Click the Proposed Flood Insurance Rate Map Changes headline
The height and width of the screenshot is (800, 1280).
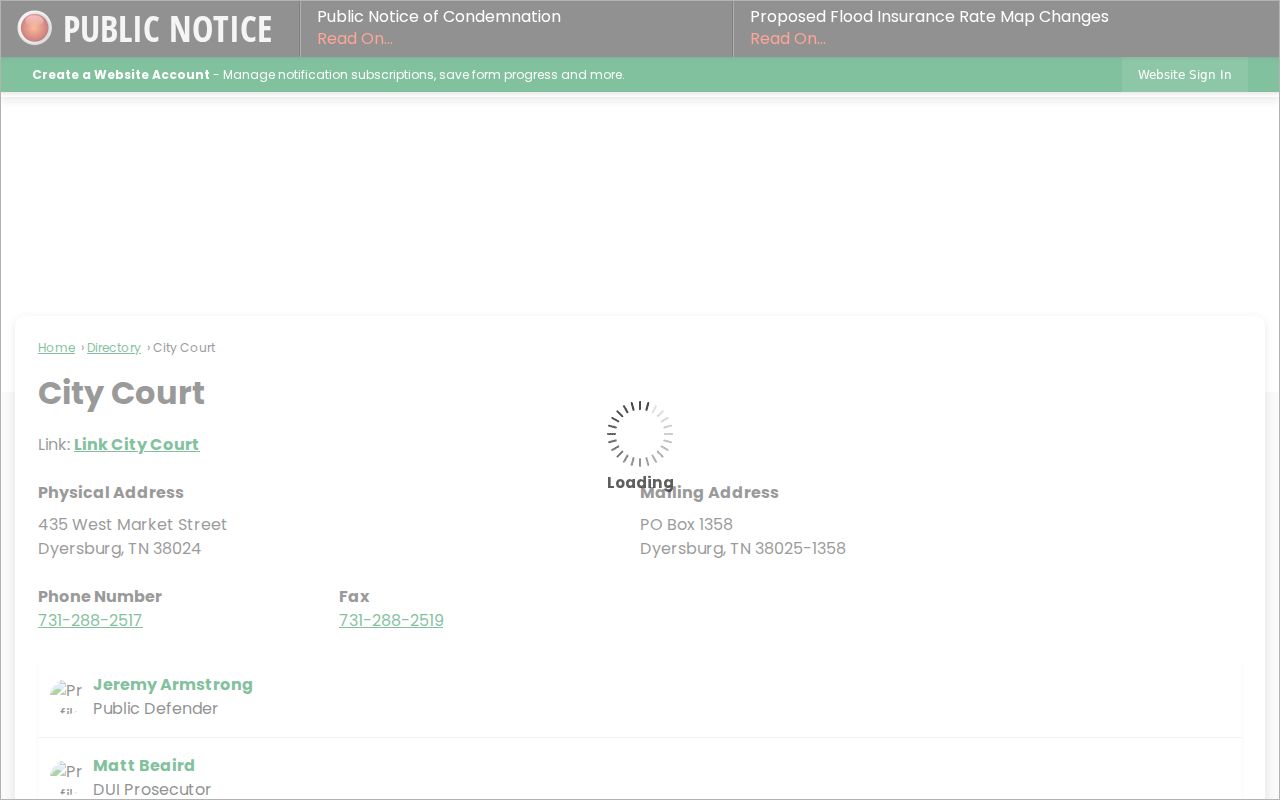pos(929,17)
